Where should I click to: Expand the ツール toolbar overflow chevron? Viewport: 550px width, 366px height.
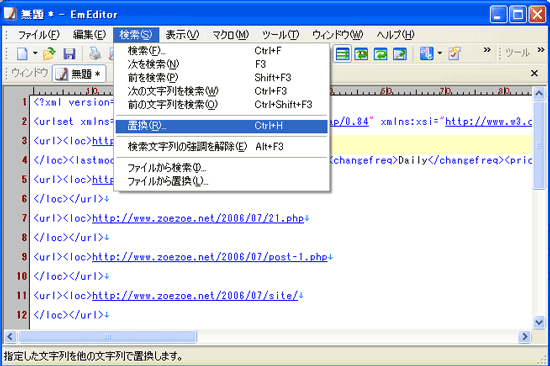[541, 50]
